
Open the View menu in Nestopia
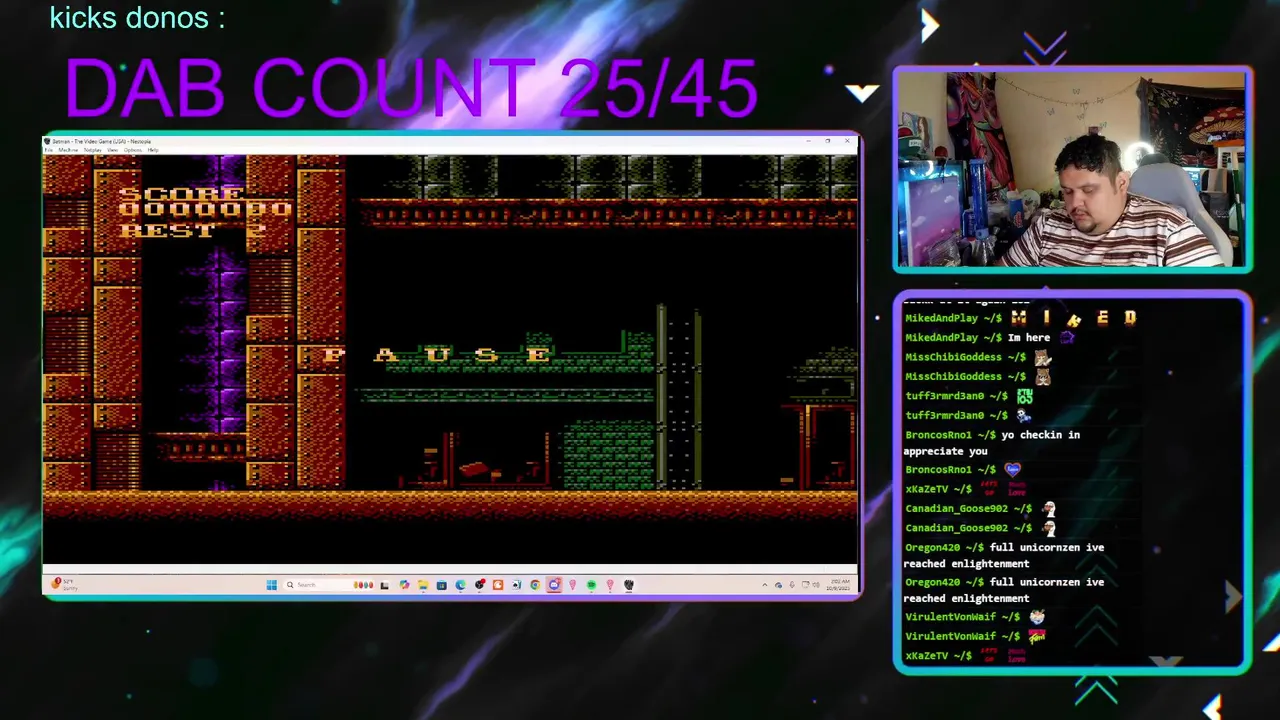click(112, 150)
